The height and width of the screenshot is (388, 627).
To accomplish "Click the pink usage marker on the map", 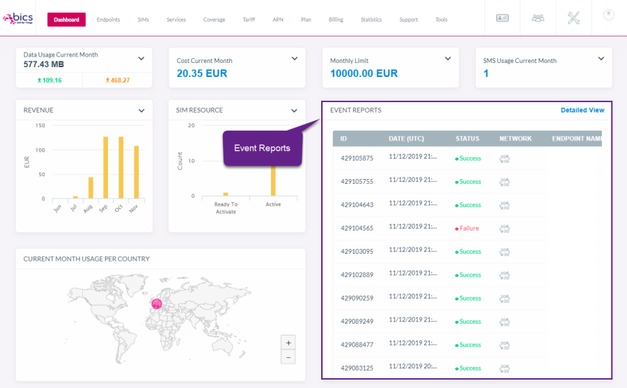I will coord(157,304).
